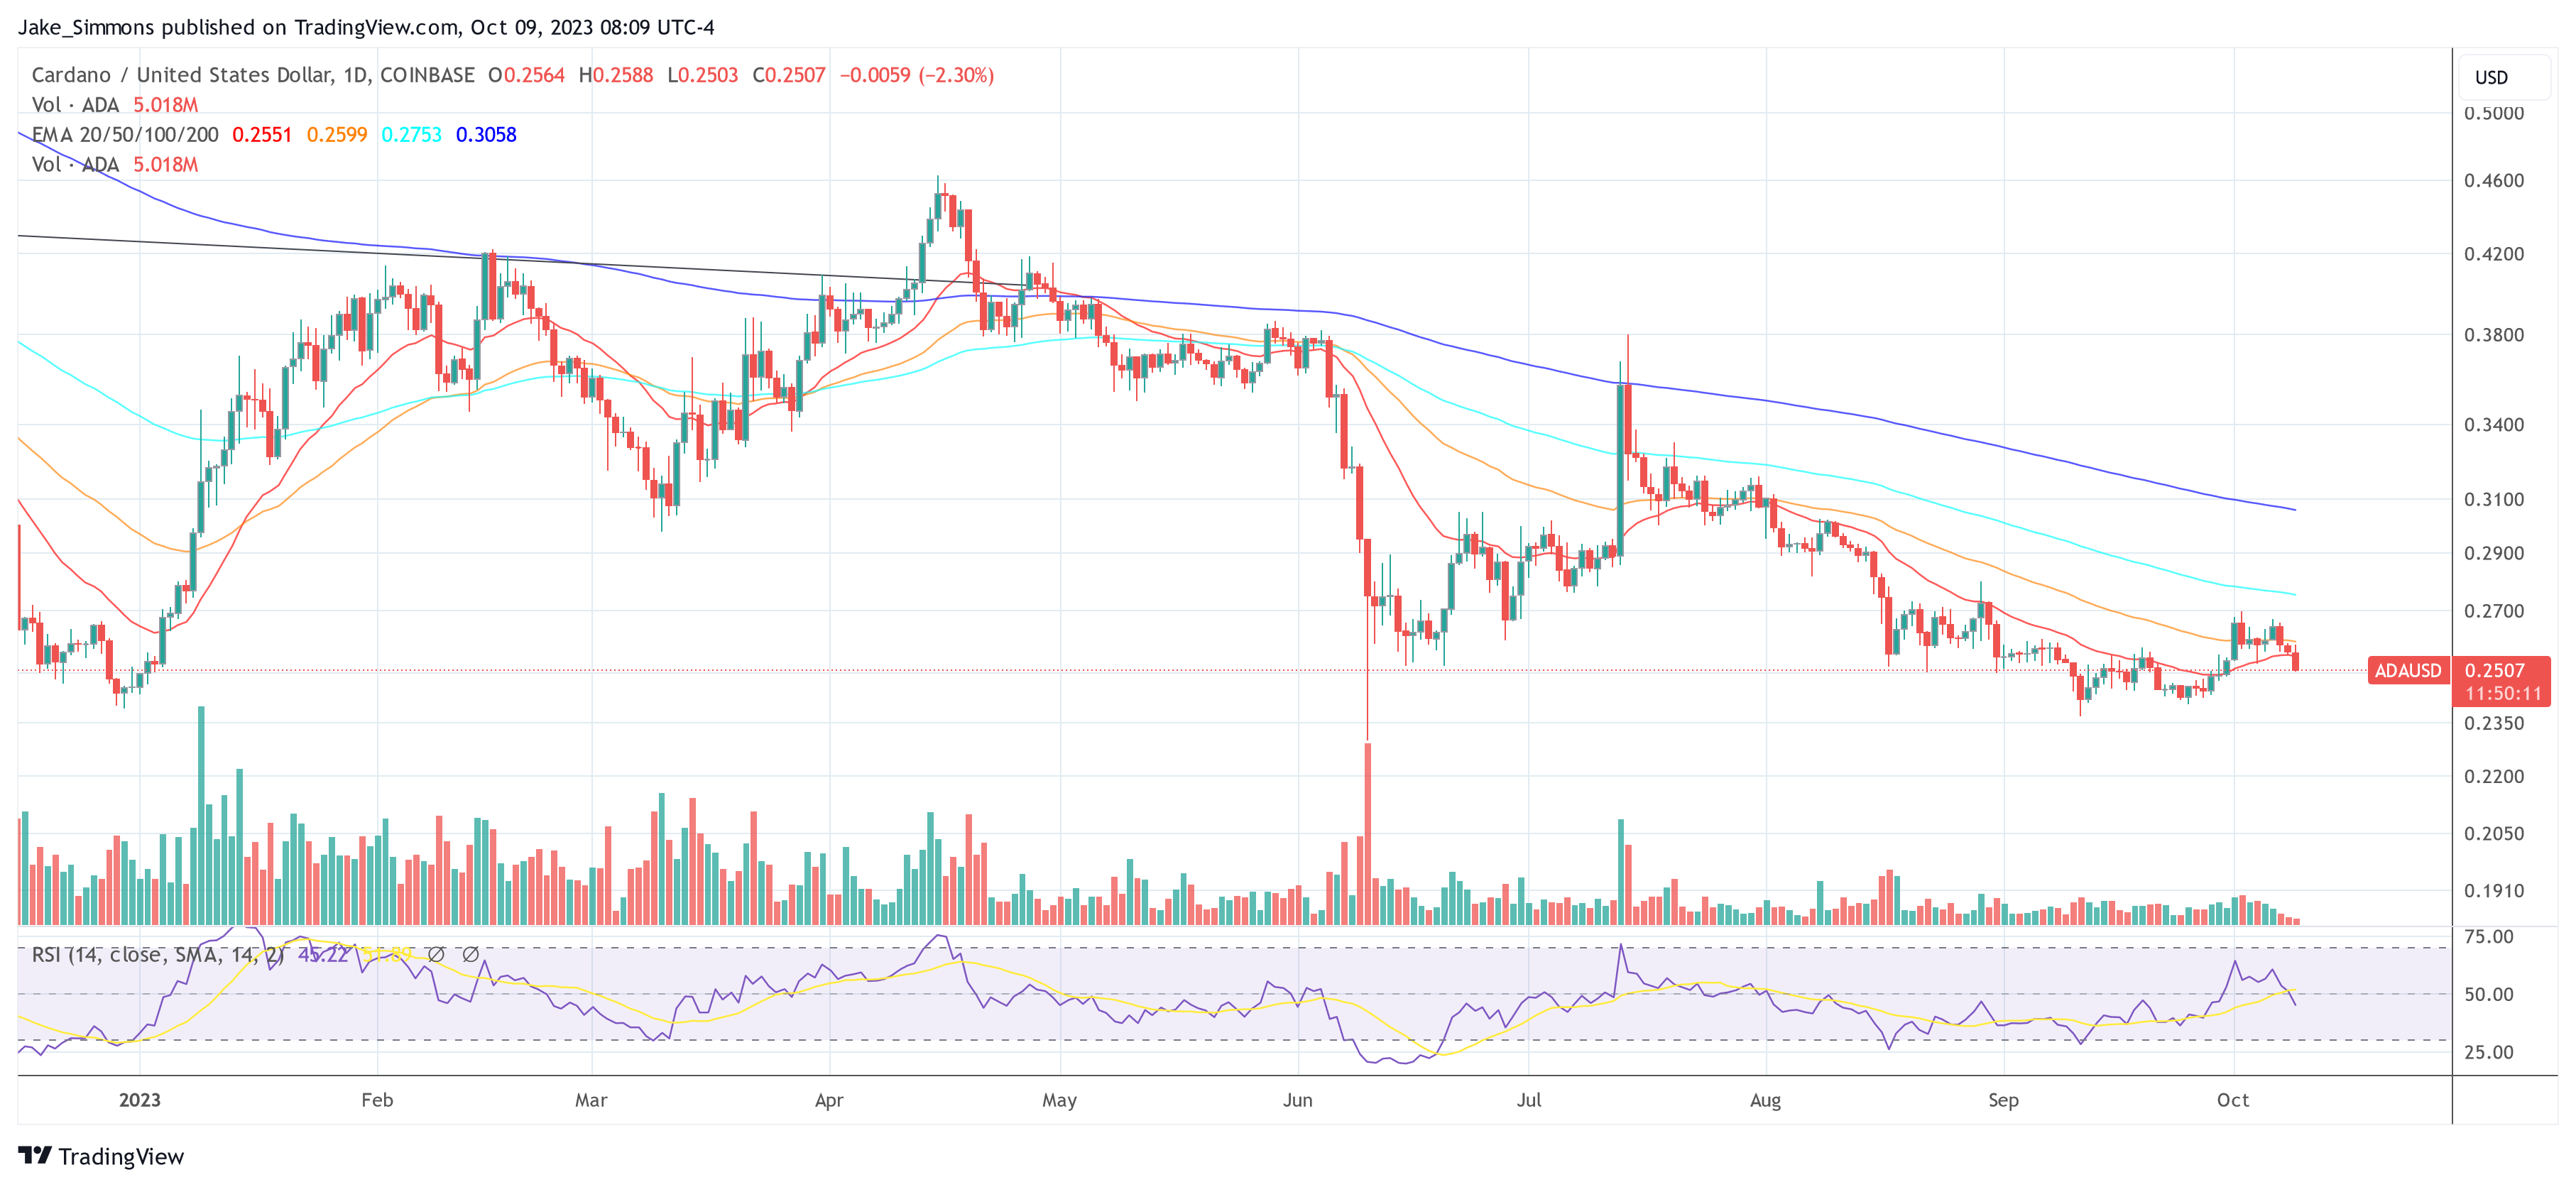
Task: Click the Aug label on time axis
Action: 1765,1100
